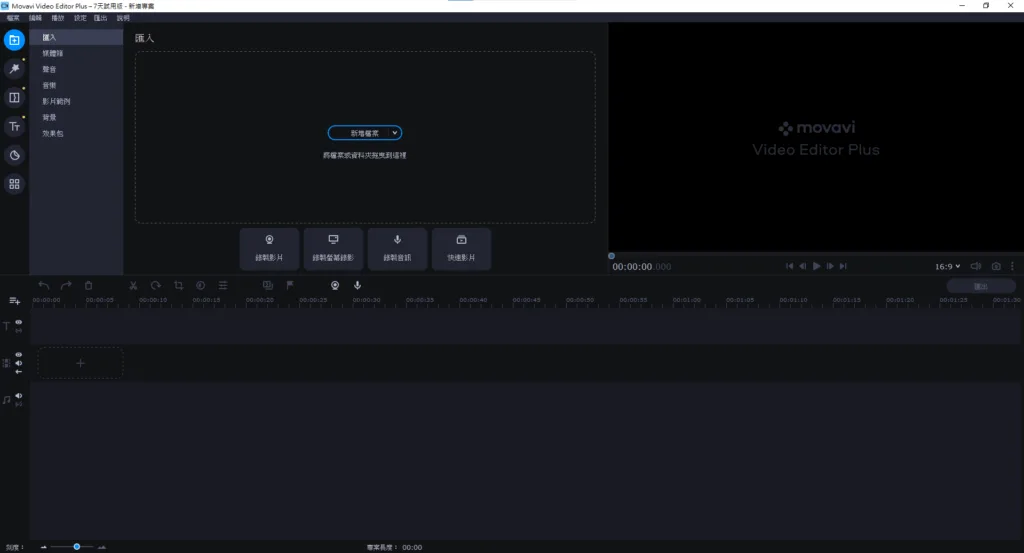Image resolution: width=1024 pixels, height=553 pixels.
Task: Take a snapshot with the camera icon
Action: (996, 266)
